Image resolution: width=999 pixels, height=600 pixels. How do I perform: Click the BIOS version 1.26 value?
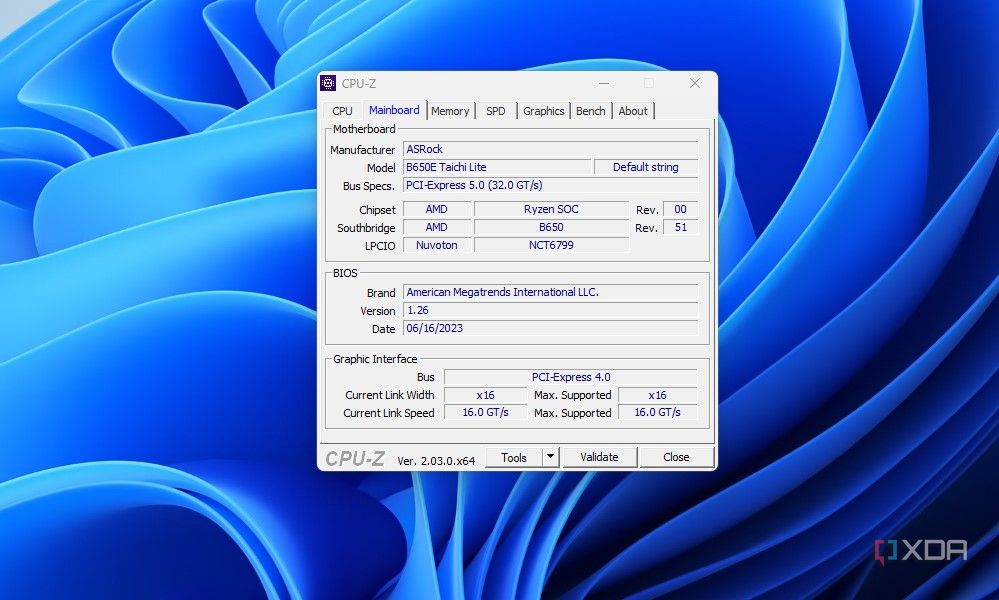point(550,310)
